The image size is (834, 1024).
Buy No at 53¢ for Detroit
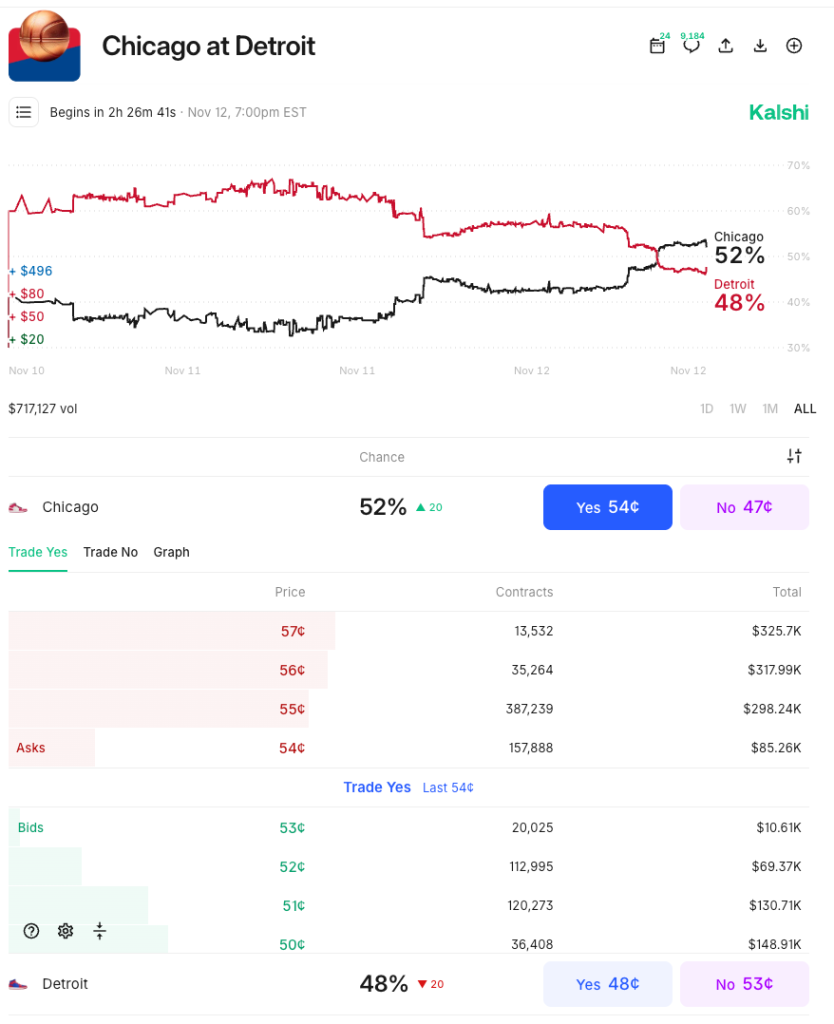[744, 983]
